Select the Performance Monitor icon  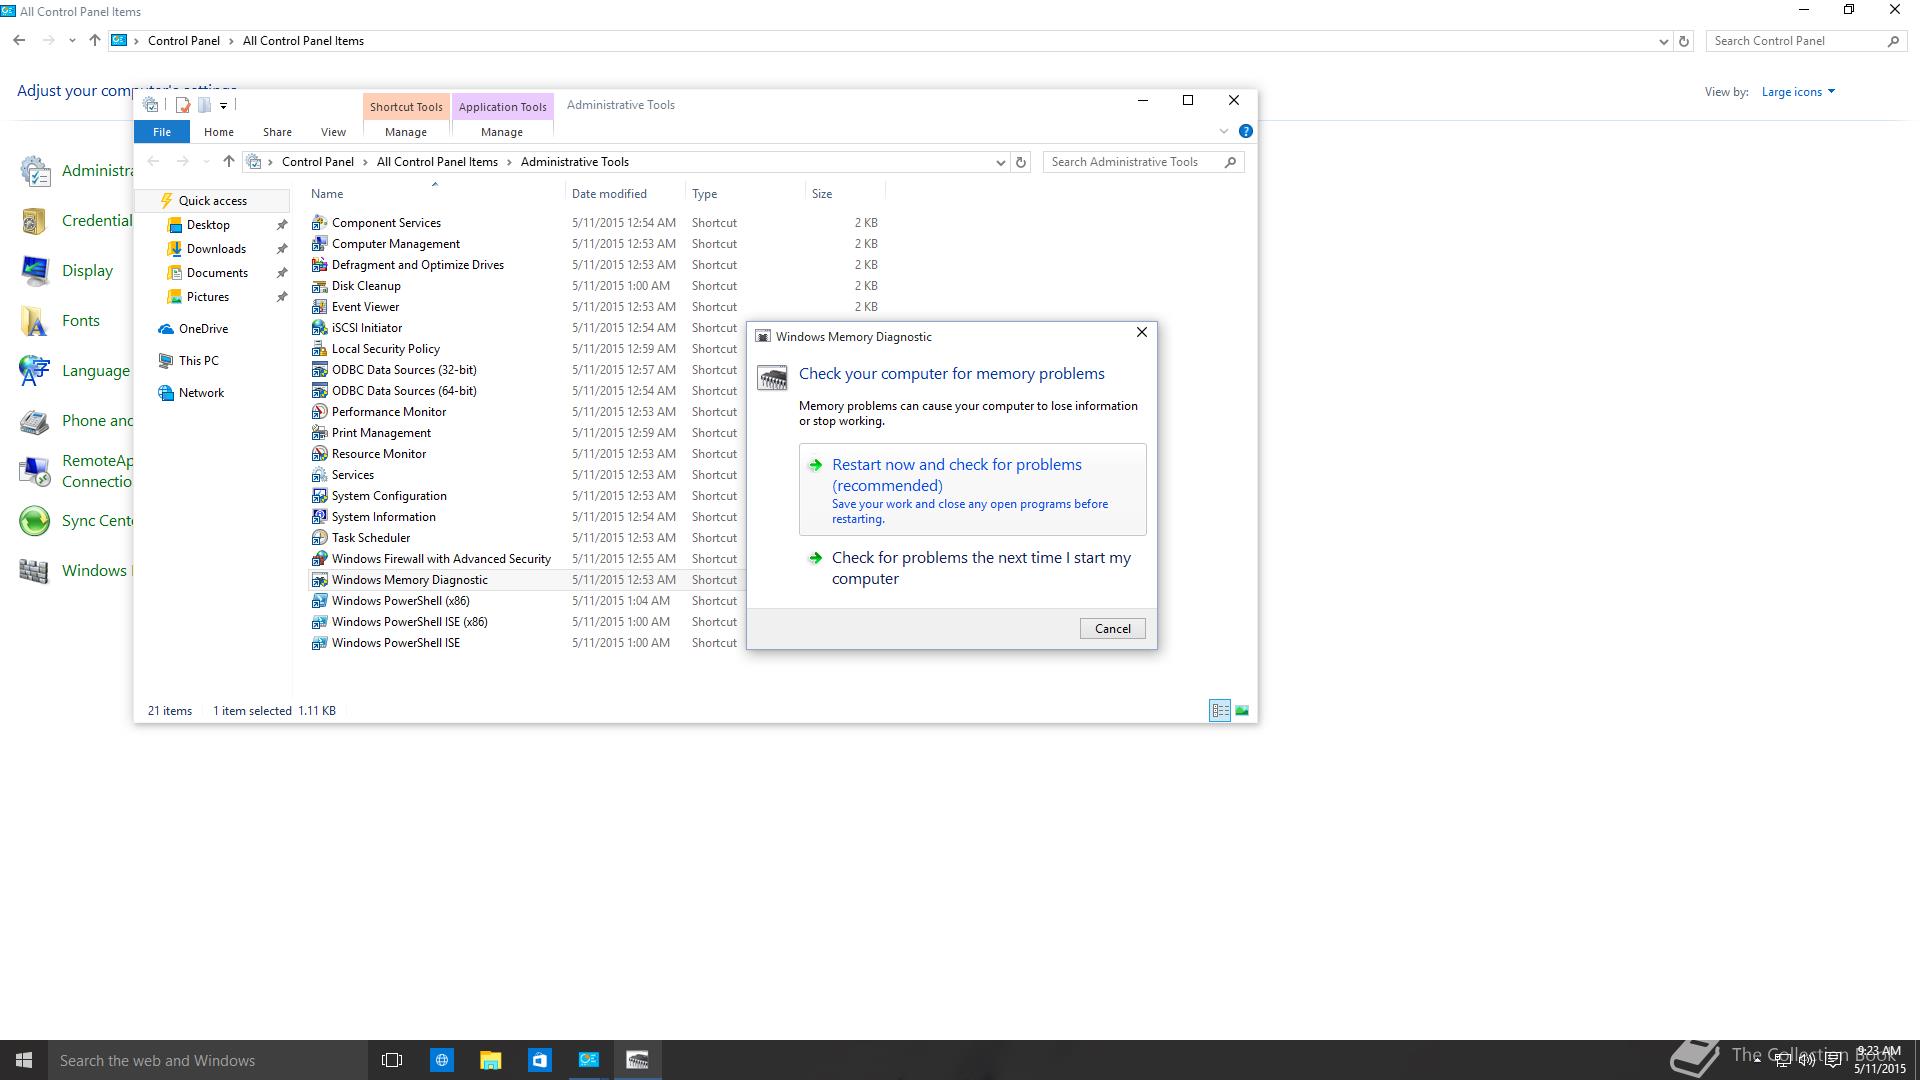tap(319, 411)
